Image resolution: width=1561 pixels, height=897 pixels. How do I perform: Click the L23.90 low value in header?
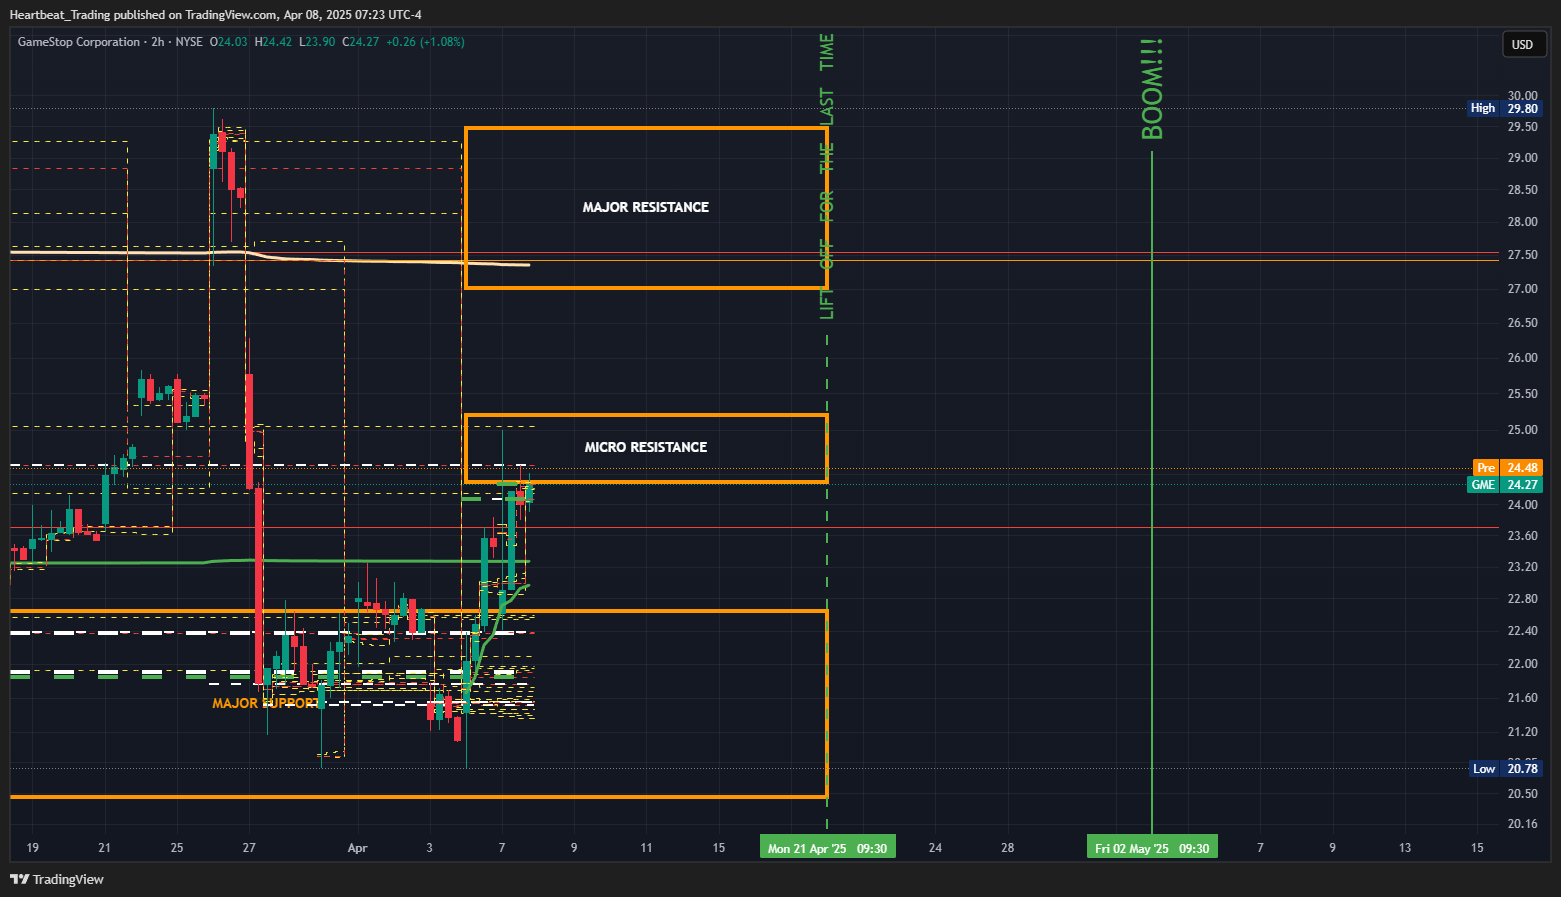click(x=317, y=42)
